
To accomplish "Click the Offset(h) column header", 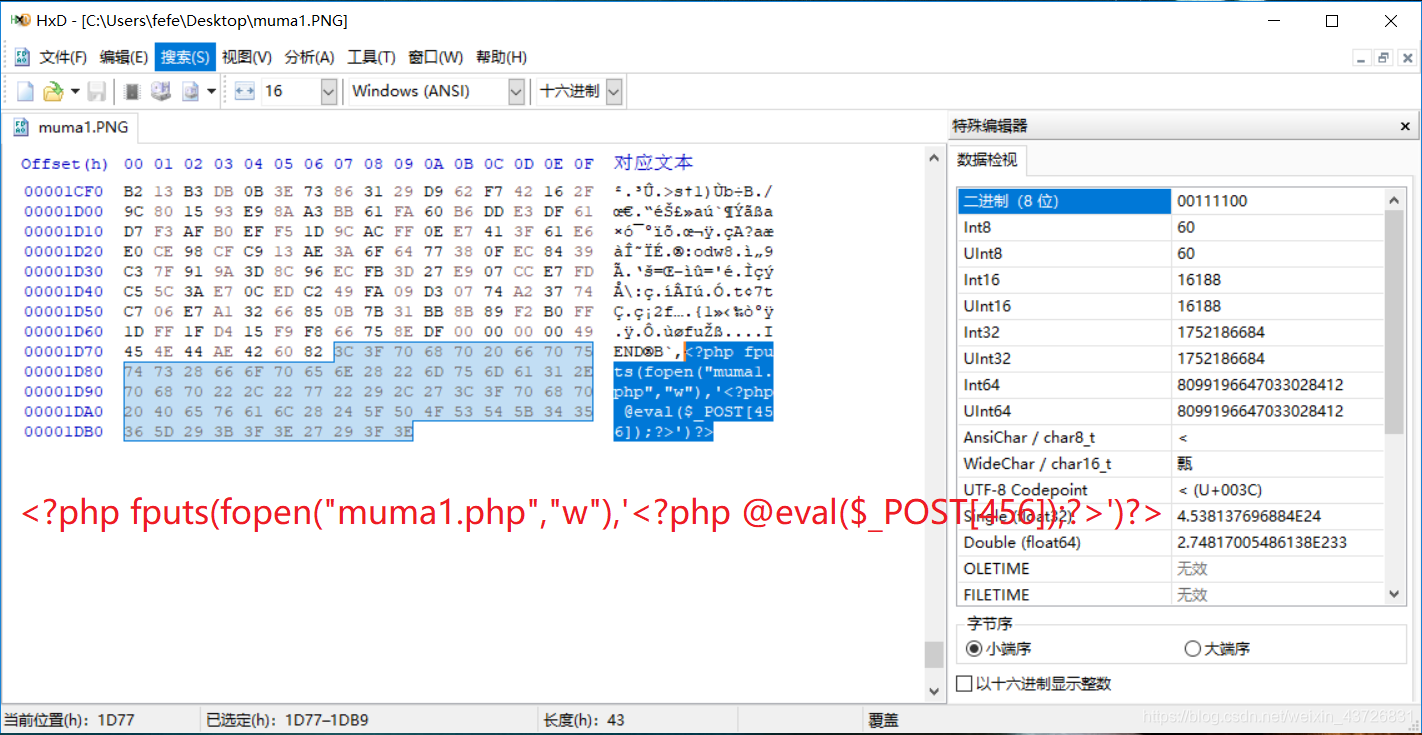I will pos(64,163).
